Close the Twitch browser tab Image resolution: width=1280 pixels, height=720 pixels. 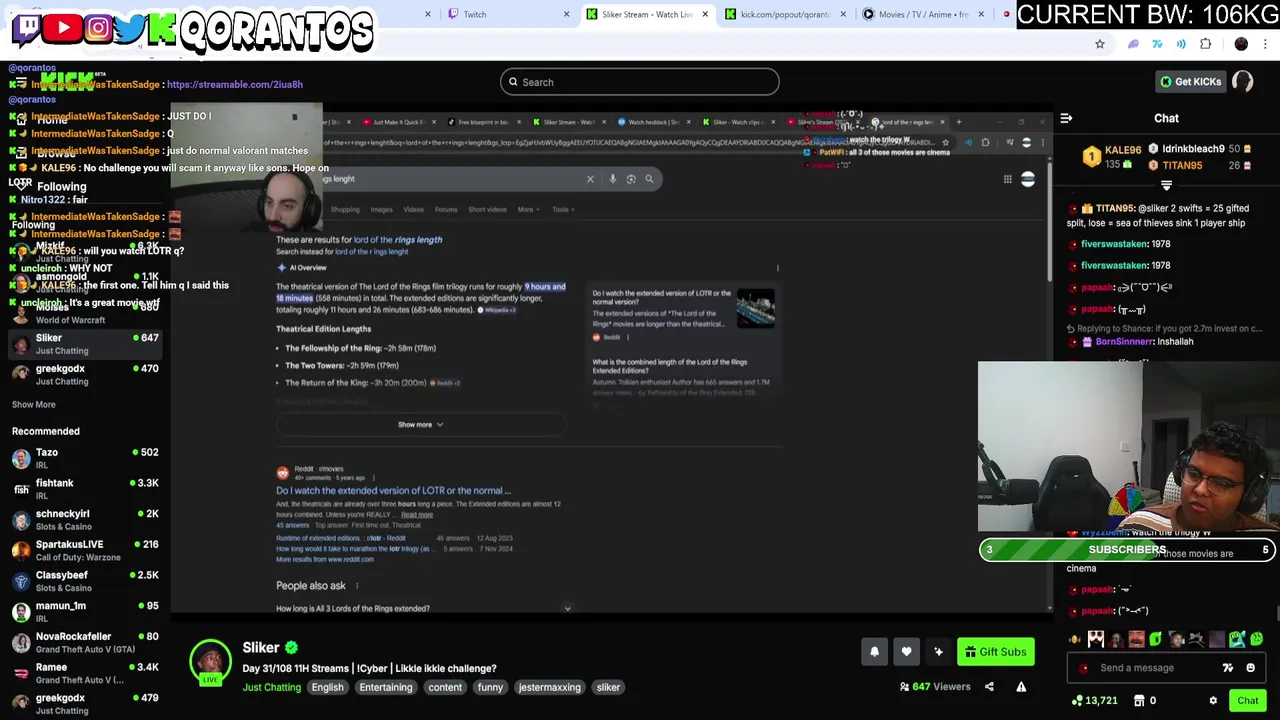coord(566,14)
